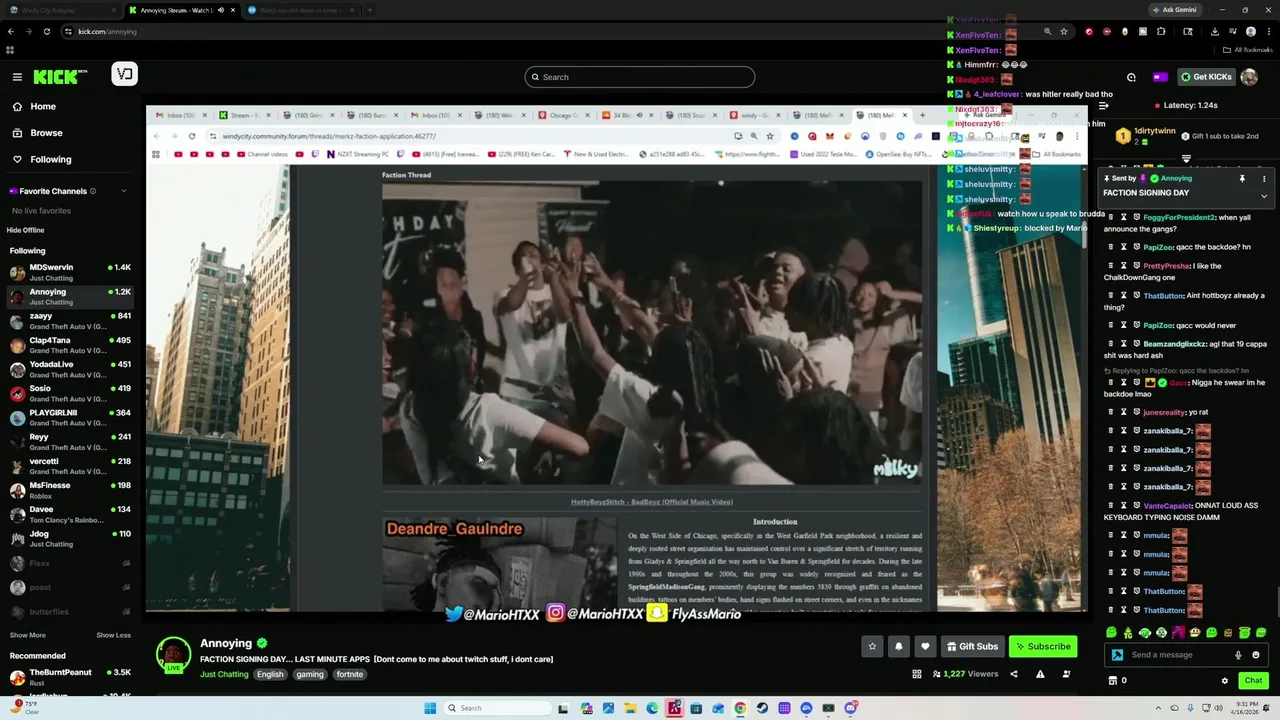The image size is (1280, 720).
Task: Select the first green emote above chat input
Action: pos(1111,632)
